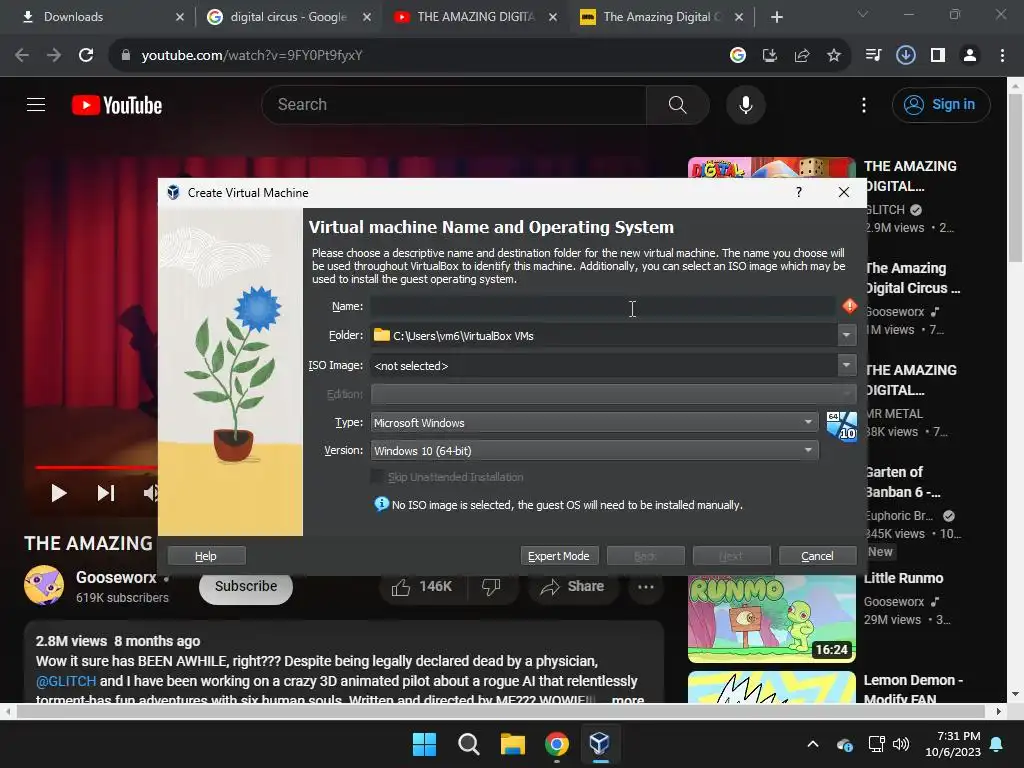Viewport: 1024px width, 768px height.
Task: Expand the ISO Image dropdown arrow
Action: 846,365
